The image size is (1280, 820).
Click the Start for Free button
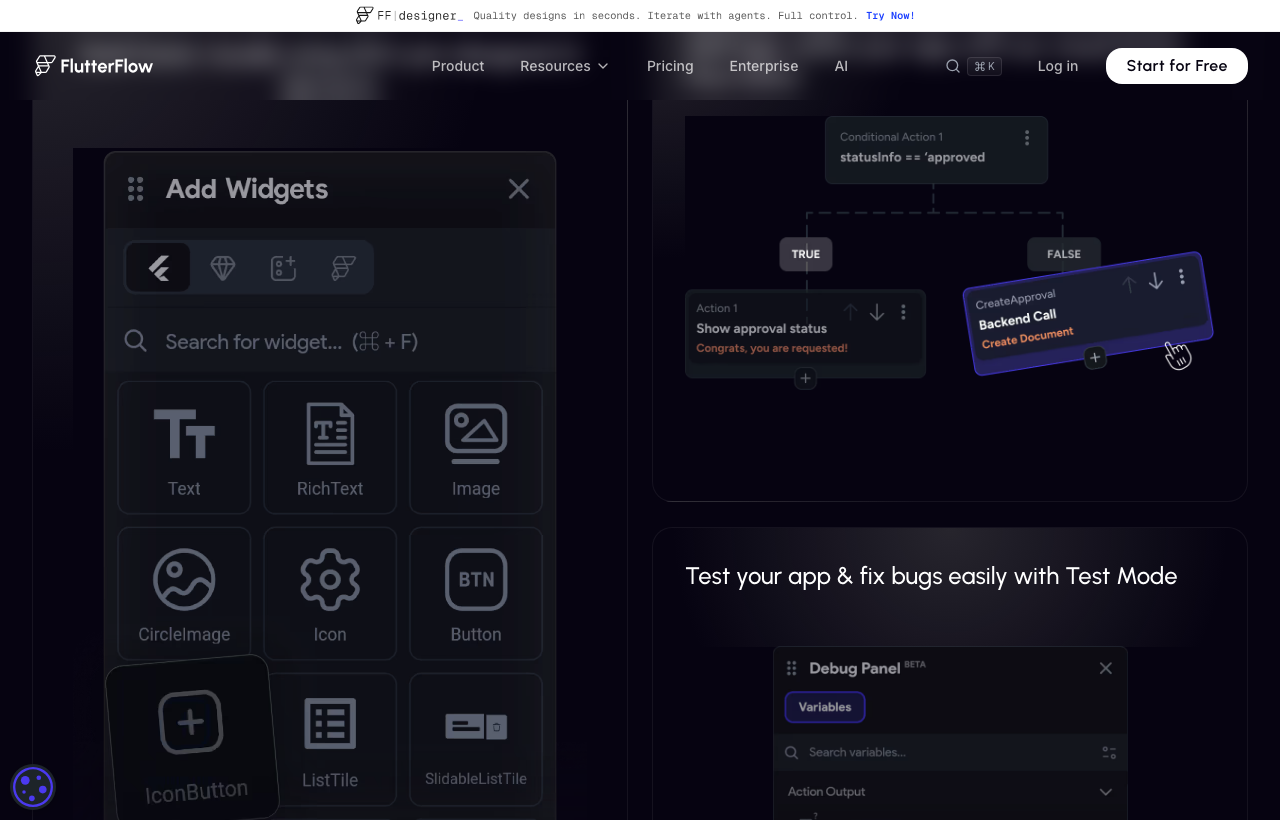pos(1177,66)
